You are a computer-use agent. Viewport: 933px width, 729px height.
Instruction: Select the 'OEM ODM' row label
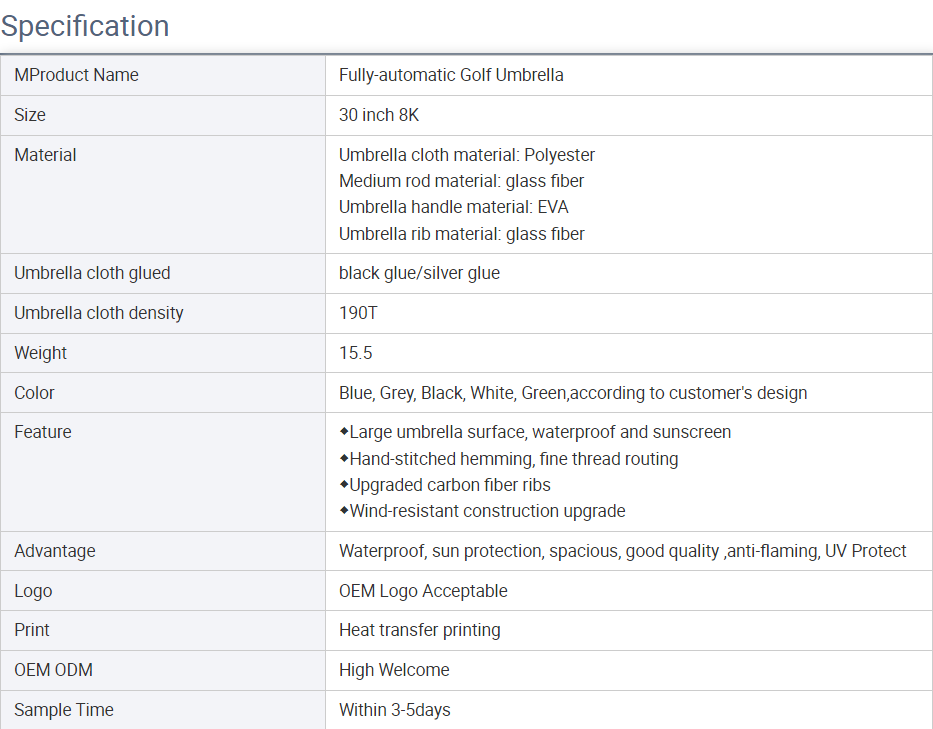(54, 670)
